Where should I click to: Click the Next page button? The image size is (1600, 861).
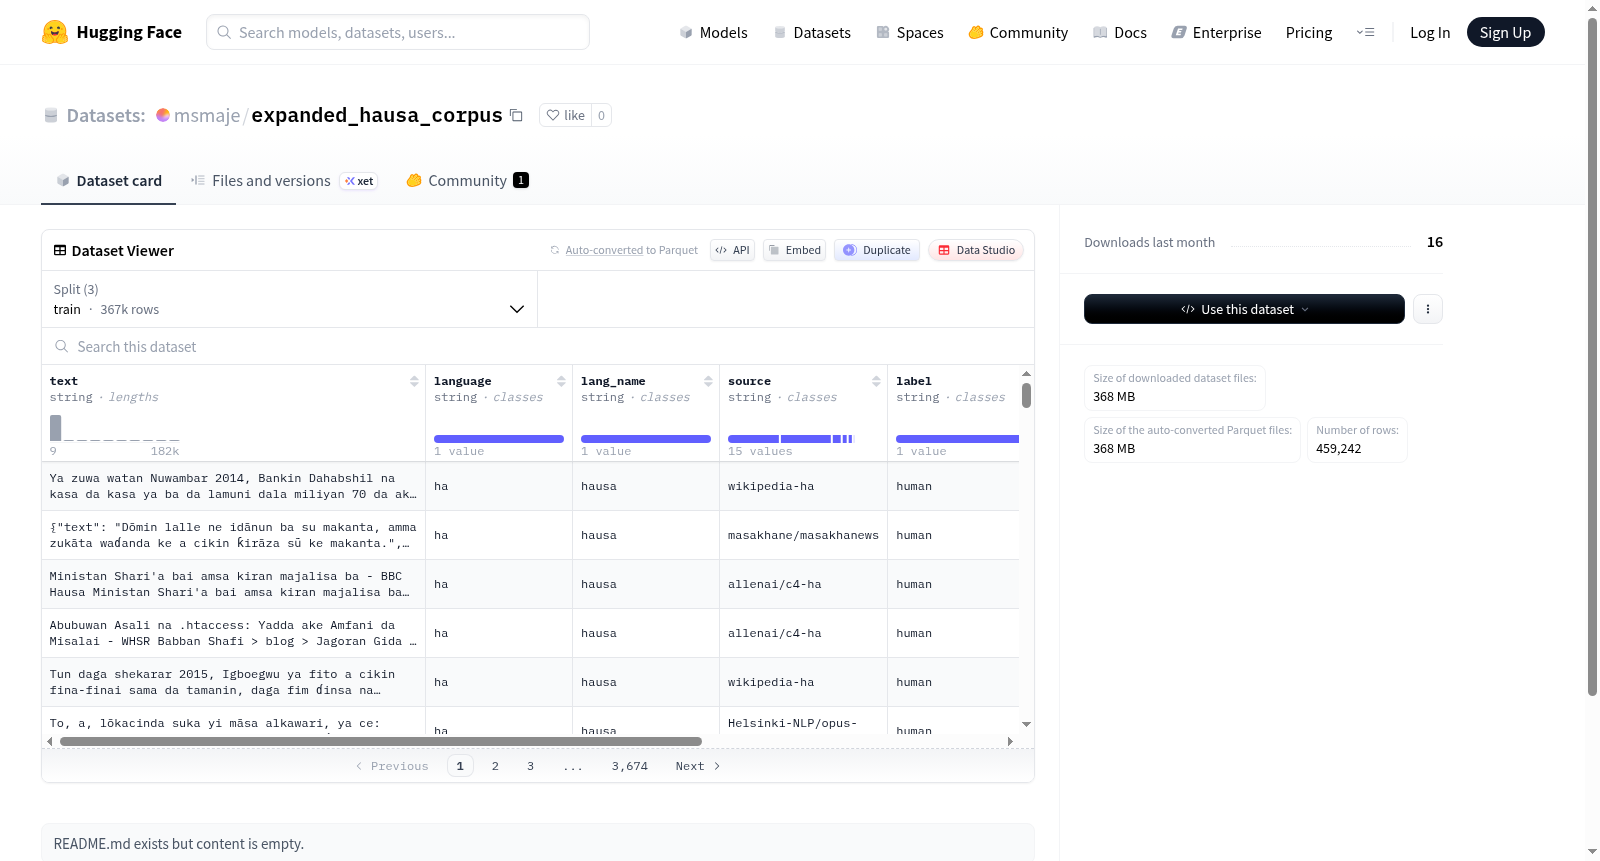[698, 766]
